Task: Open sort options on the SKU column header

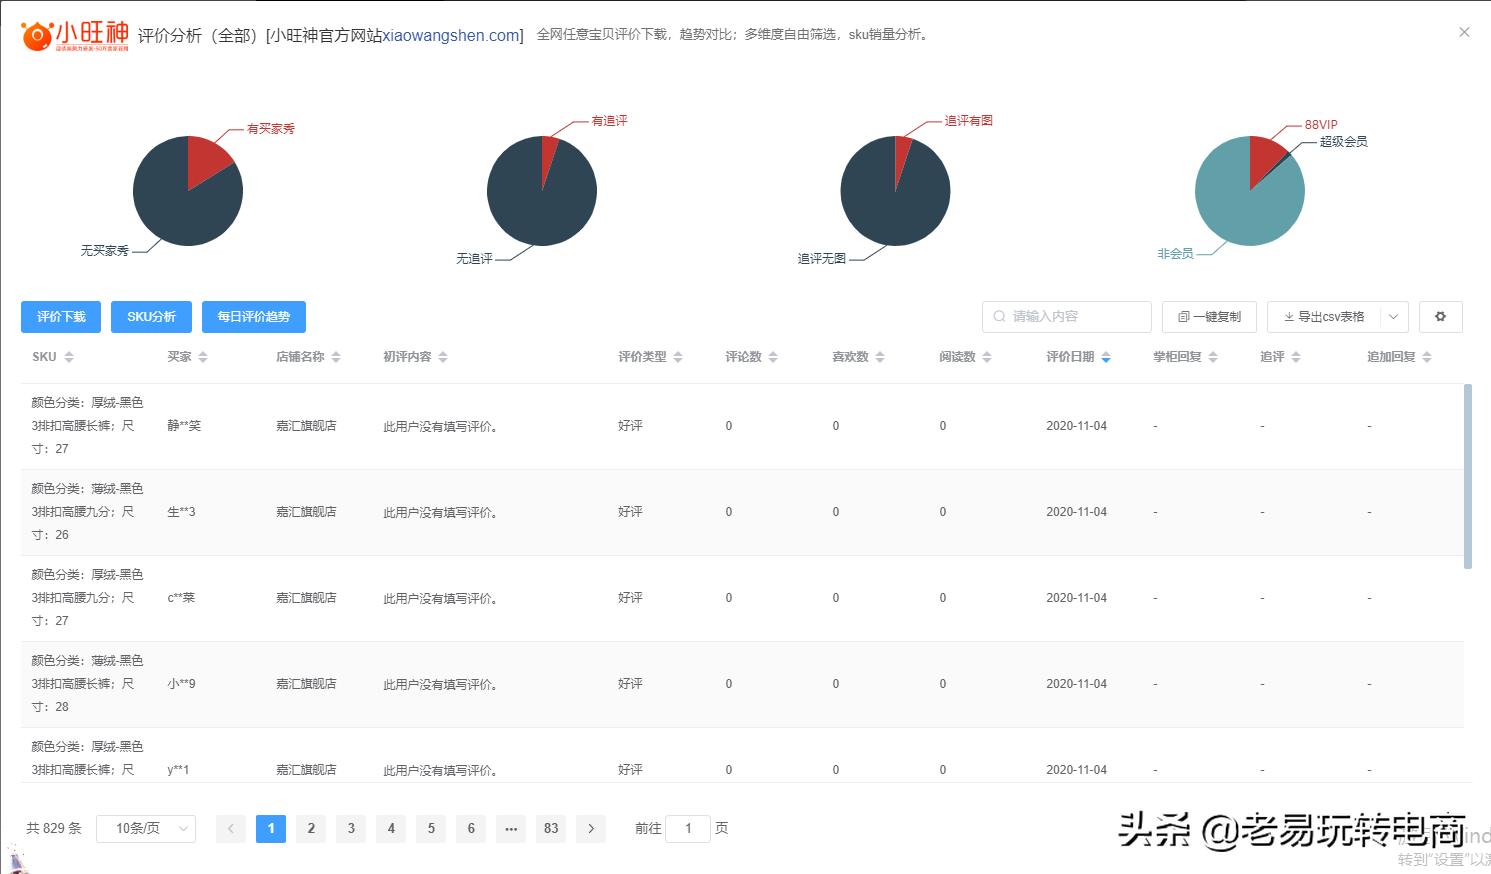Action: (71, 356)
